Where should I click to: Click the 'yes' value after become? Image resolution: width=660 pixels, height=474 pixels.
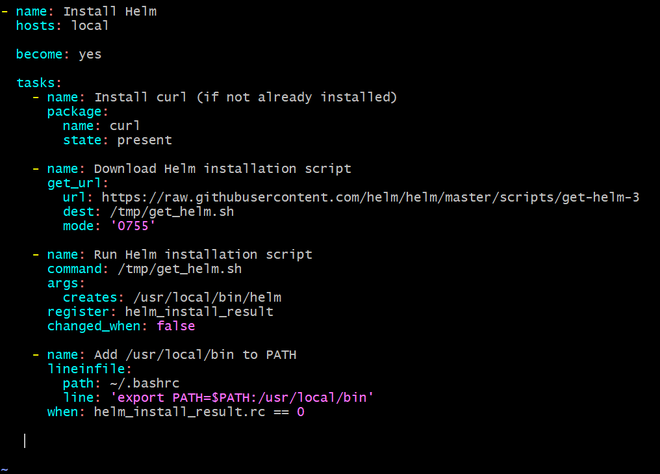point(90,55)
